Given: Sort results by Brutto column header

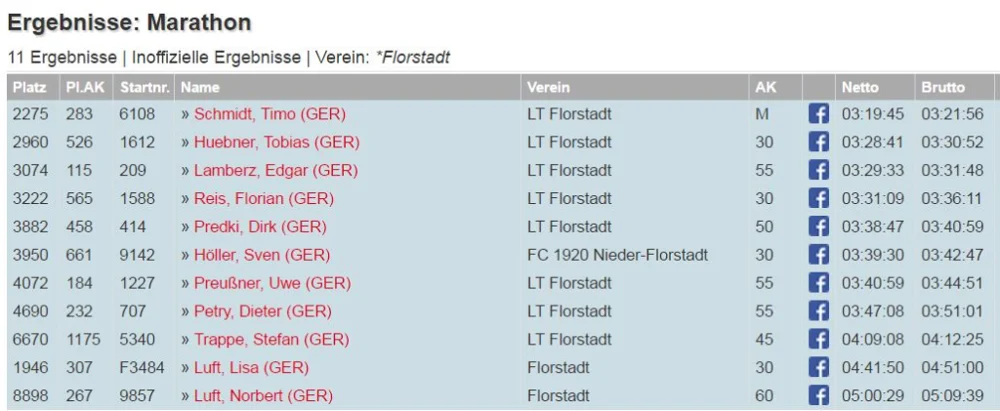Looking at the screenshot, I should pyautogui.click(x=943, y=87).
